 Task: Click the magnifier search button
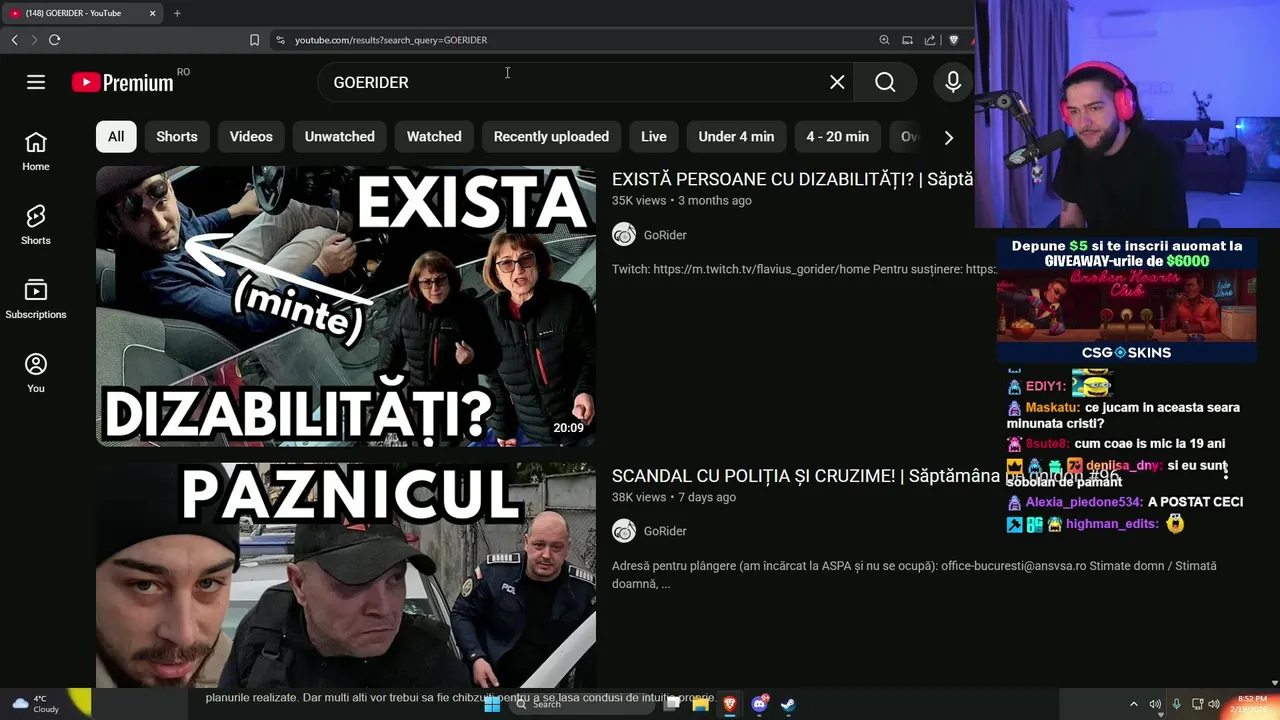pos(885,82)
